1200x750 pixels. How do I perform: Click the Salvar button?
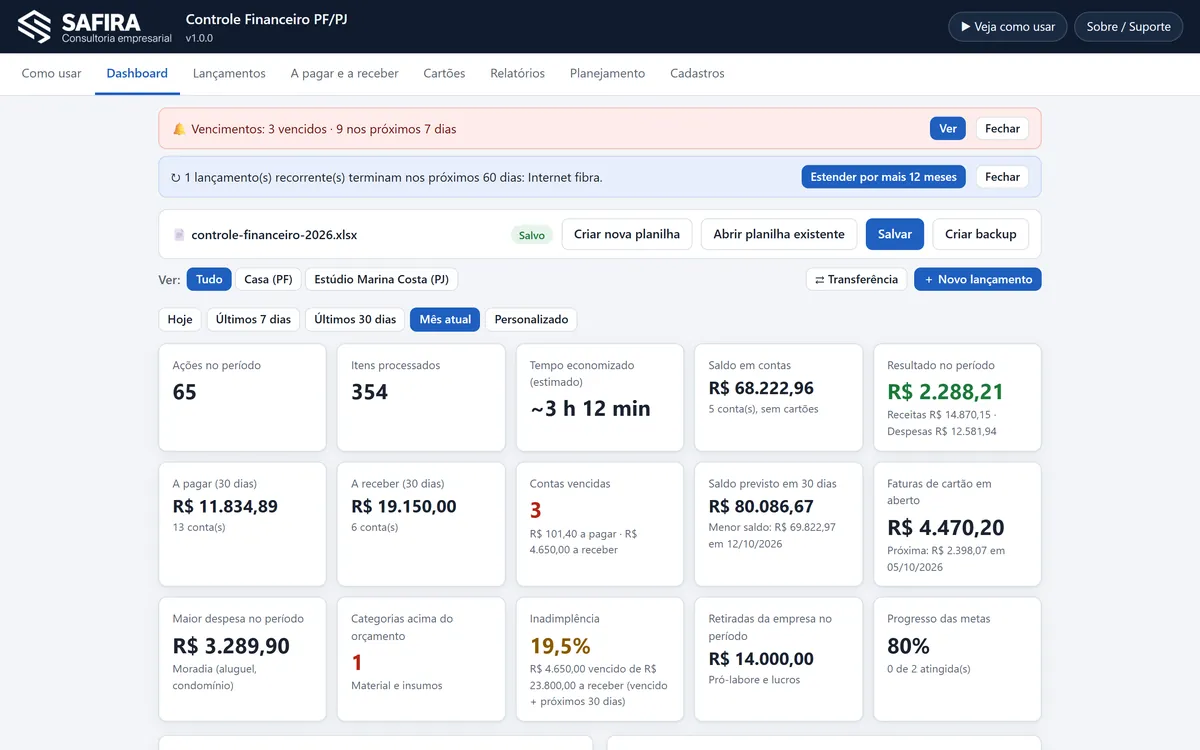point(895,234)
